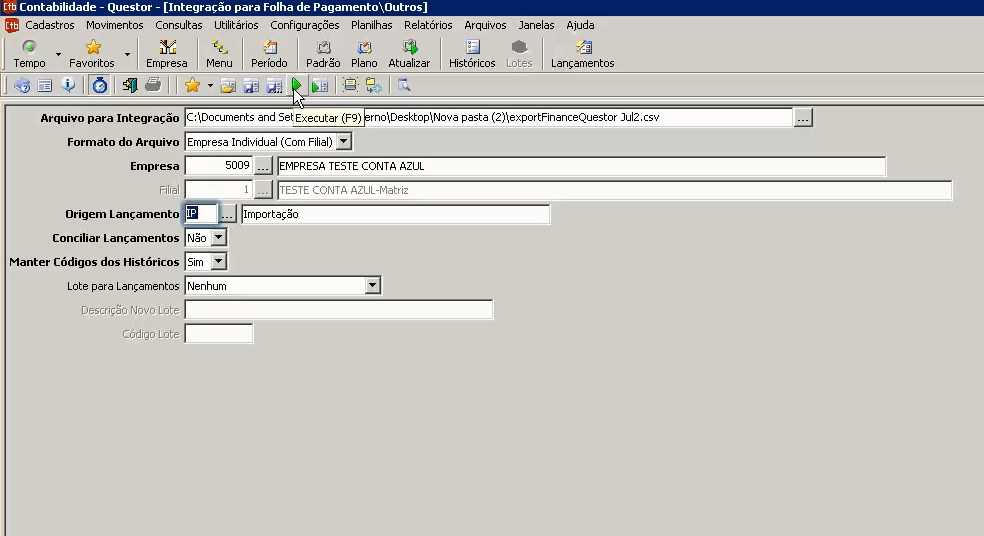
Task: Expand Manter Códigos dos Históricos dropdown
Action: pos(219,262)
